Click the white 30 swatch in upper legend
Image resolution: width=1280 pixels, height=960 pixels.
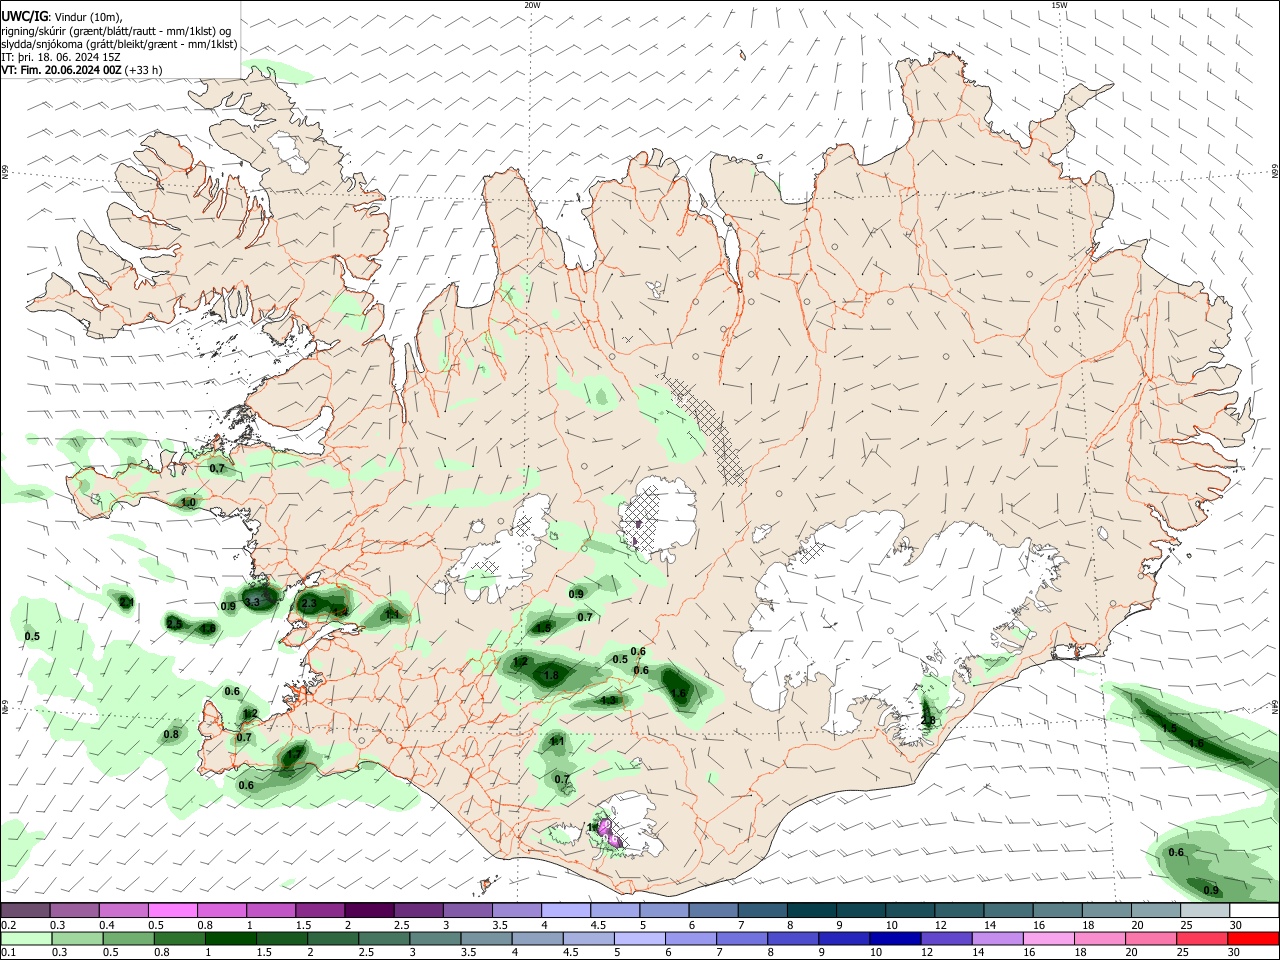point(1253,910)
